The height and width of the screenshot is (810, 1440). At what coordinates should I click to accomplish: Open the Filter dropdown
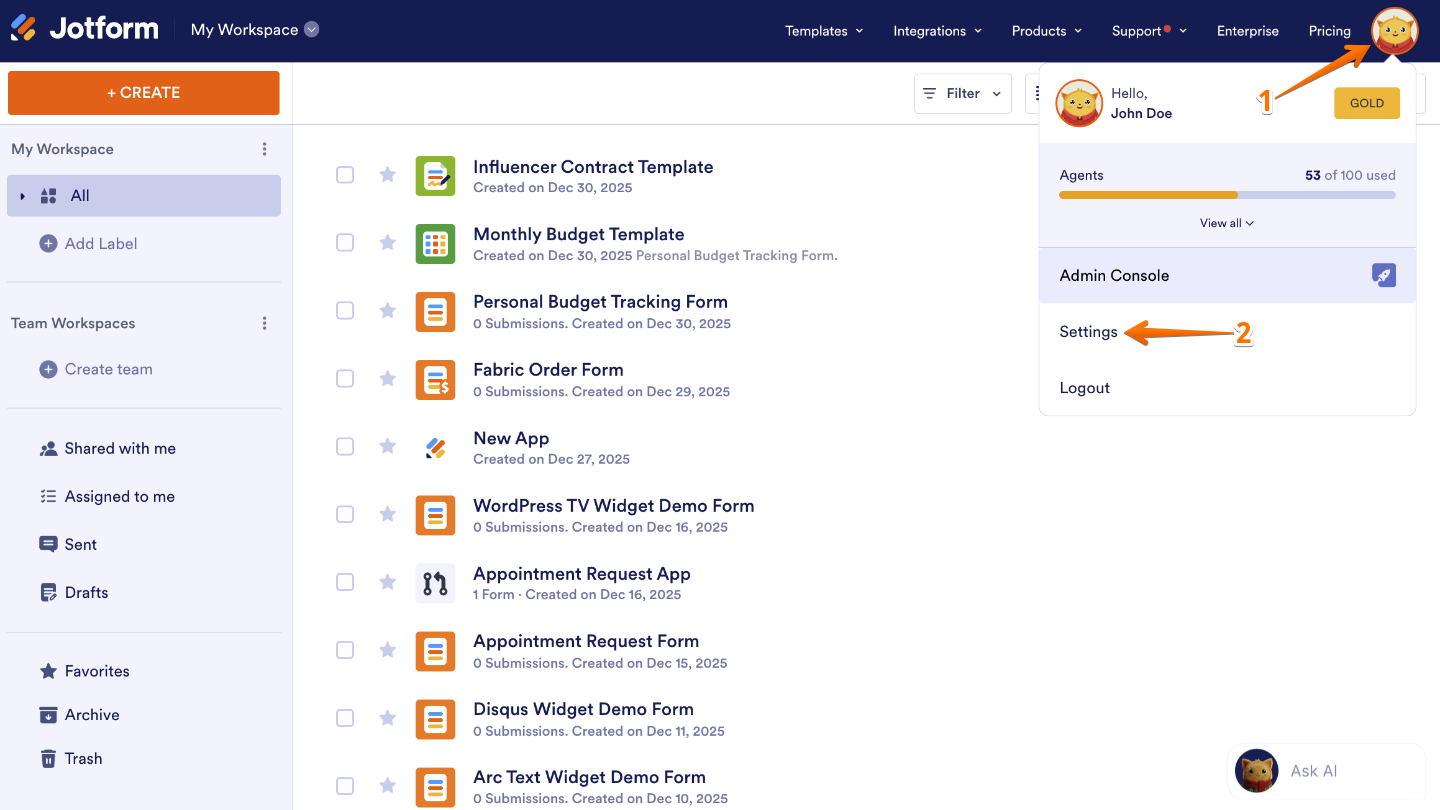tap(961, 93)
